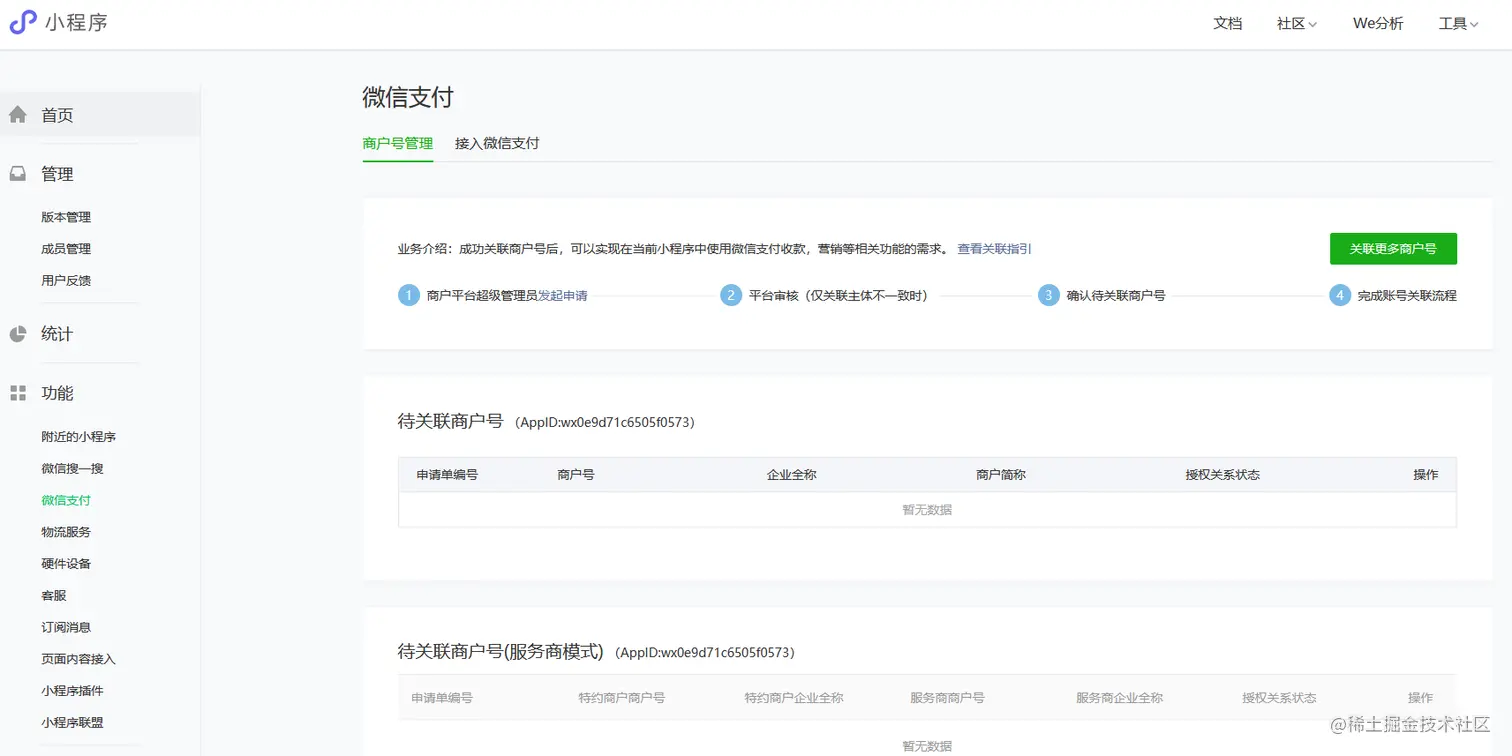This screenshot has height=756, width=1512.
Task: Open 订阅消息 in the sidebar
Action: click(x=66, y=628)
